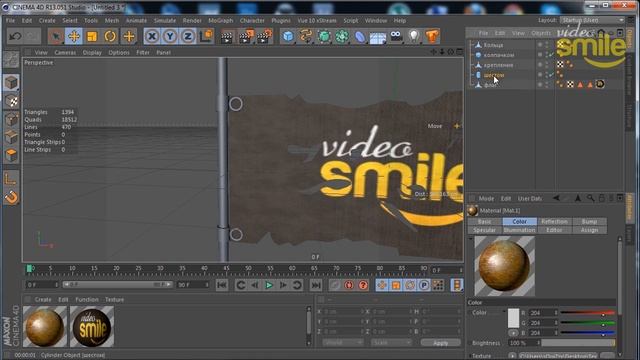640x360 pixels.
Task: Open the Specular material tab
Action: click(484, 230)
